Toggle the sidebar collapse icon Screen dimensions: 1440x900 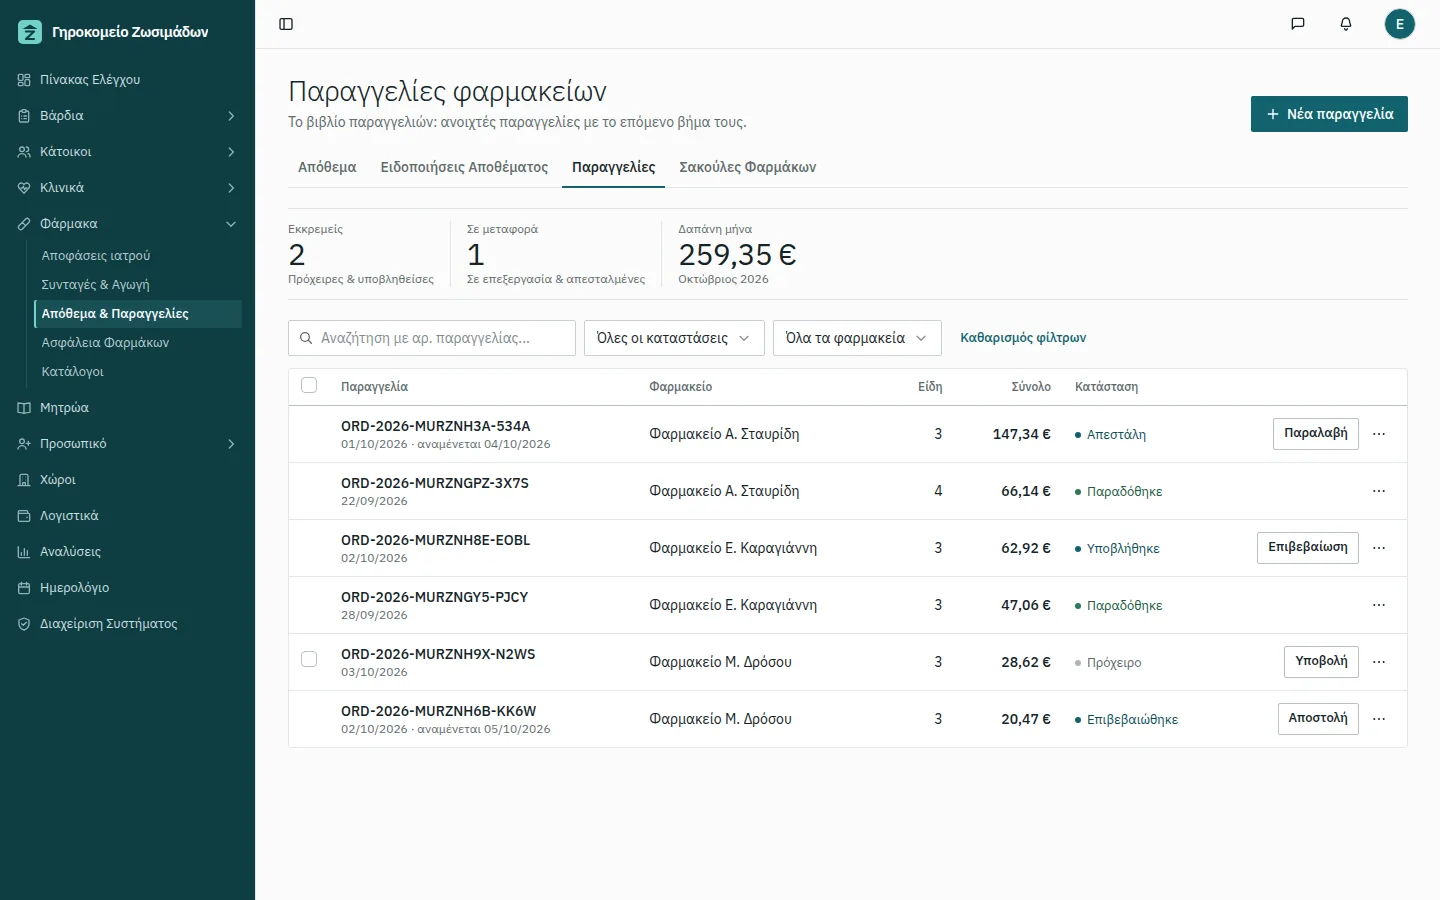coord(286,24)
